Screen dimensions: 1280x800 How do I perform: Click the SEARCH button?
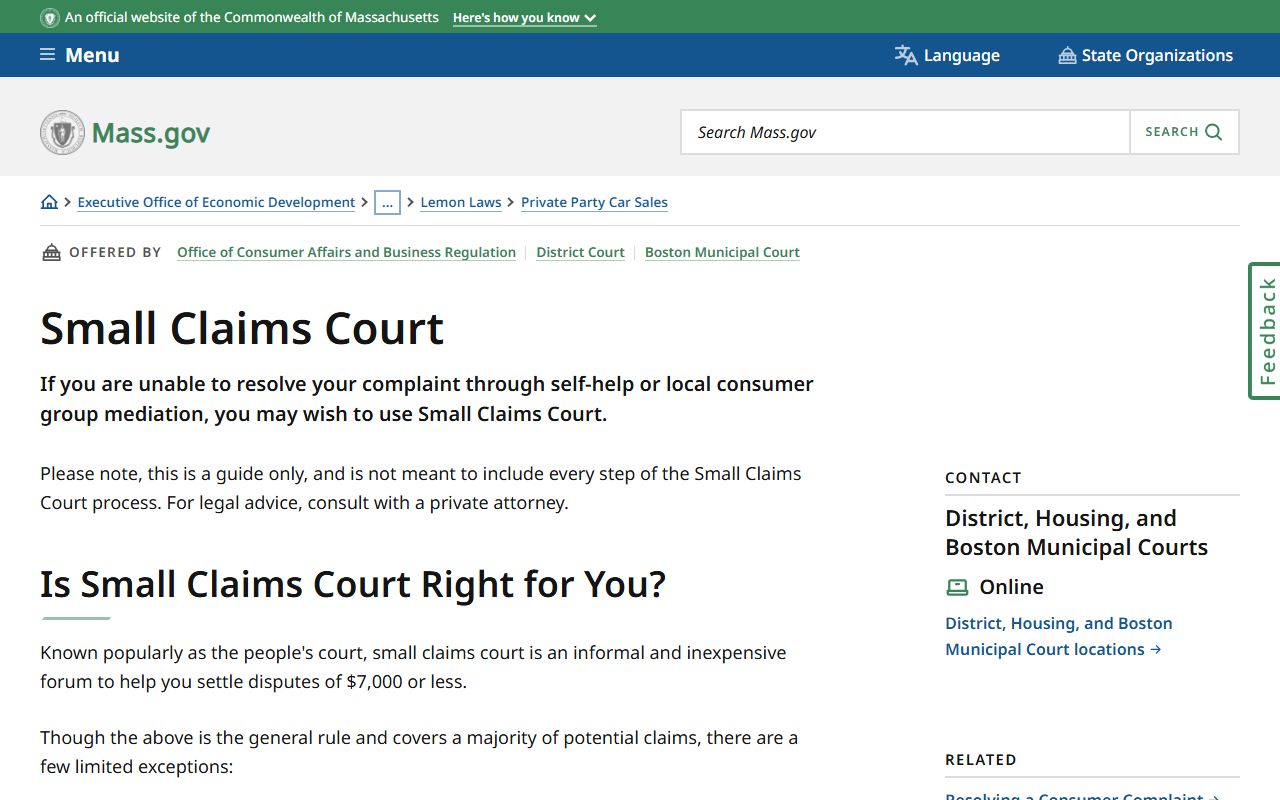click(x=1184, y=132)
